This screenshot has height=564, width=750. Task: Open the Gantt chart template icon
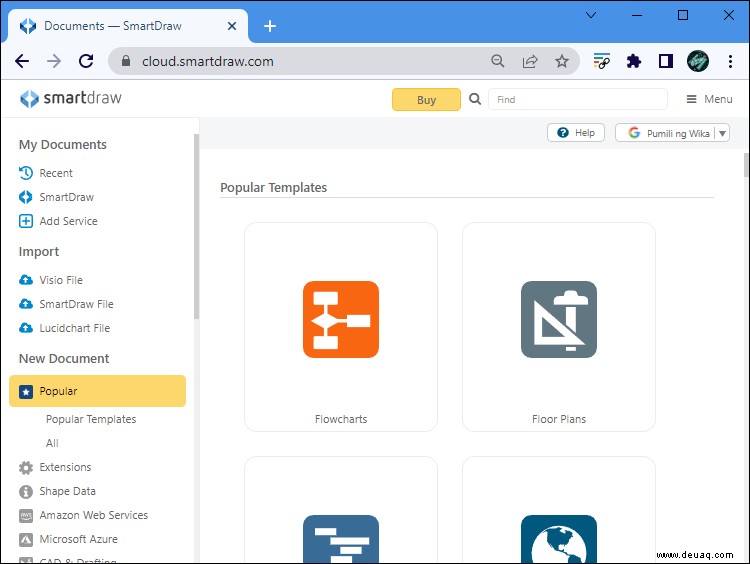(x=341, y=539)
